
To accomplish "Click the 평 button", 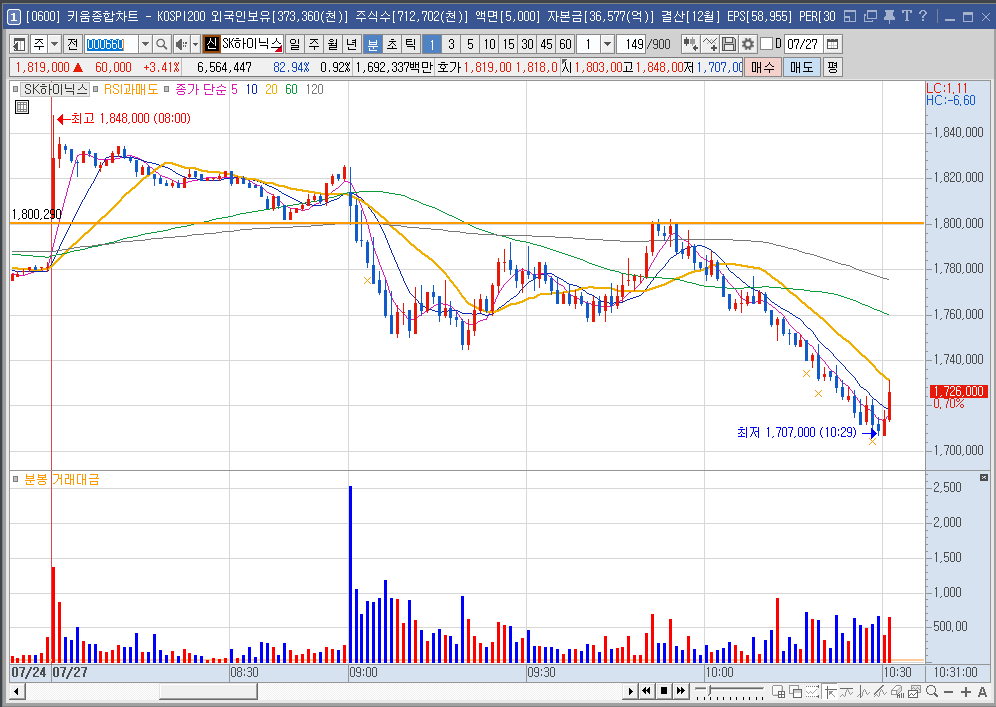I will coord(833,67).
